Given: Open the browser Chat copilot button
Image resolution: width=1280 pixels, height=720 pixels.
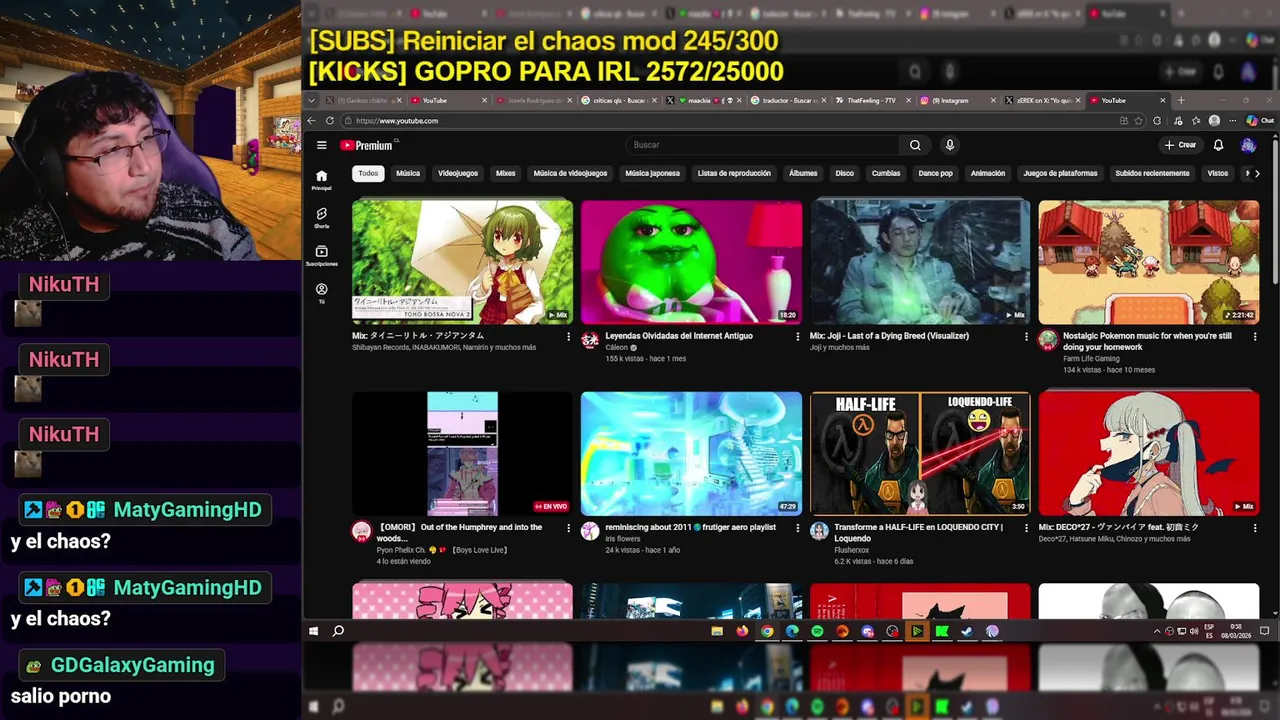Looking at the screenshot, I should pos(1259,120).
